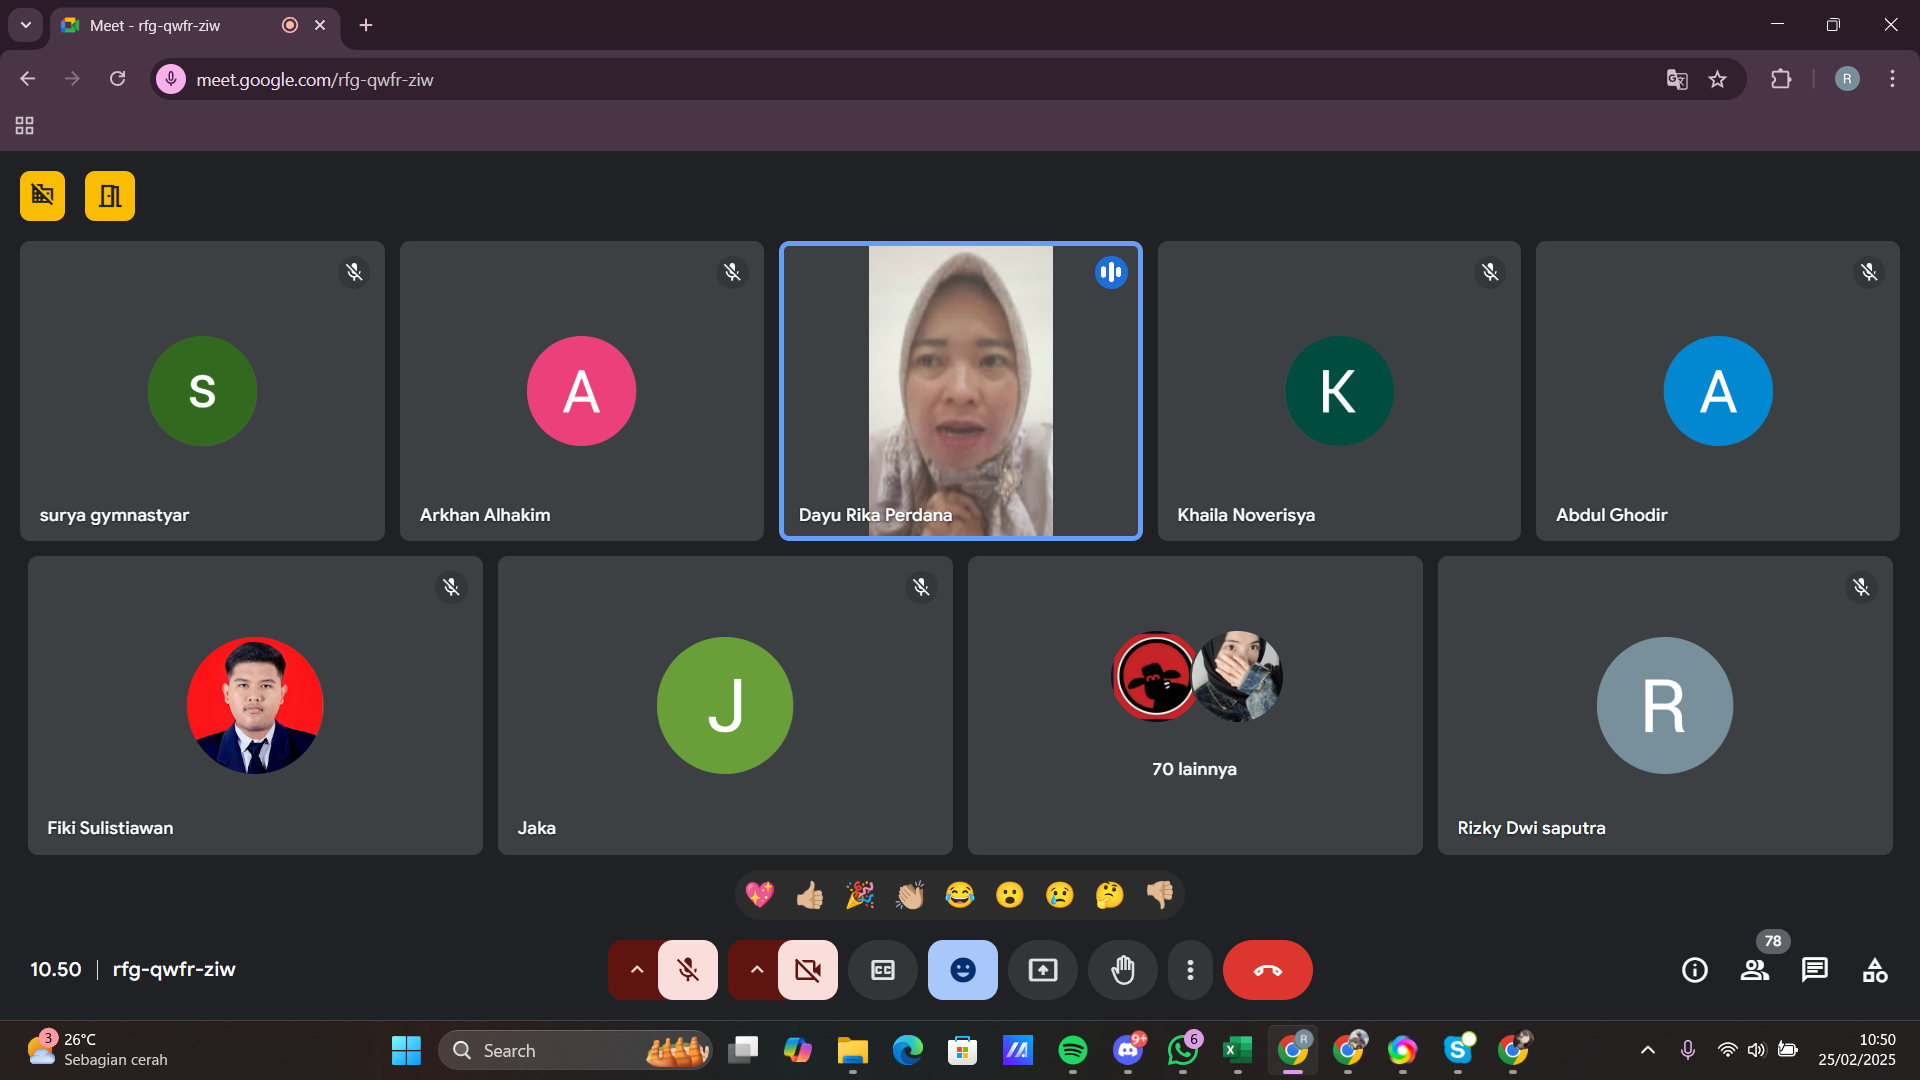
Task: Open the meeting details info icon
Action: pyautogui.click(x=1695, y=970)
